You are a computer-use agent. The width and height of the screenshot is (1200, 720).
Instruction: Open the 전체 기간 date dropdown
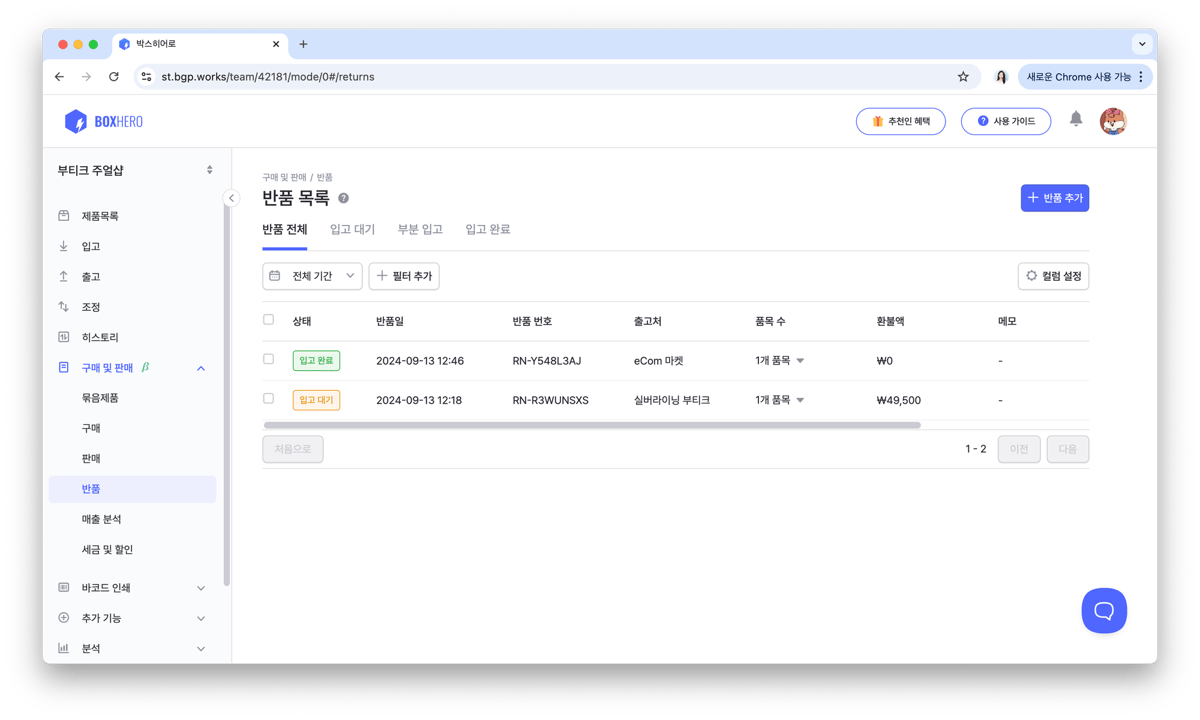pos(312,276)
